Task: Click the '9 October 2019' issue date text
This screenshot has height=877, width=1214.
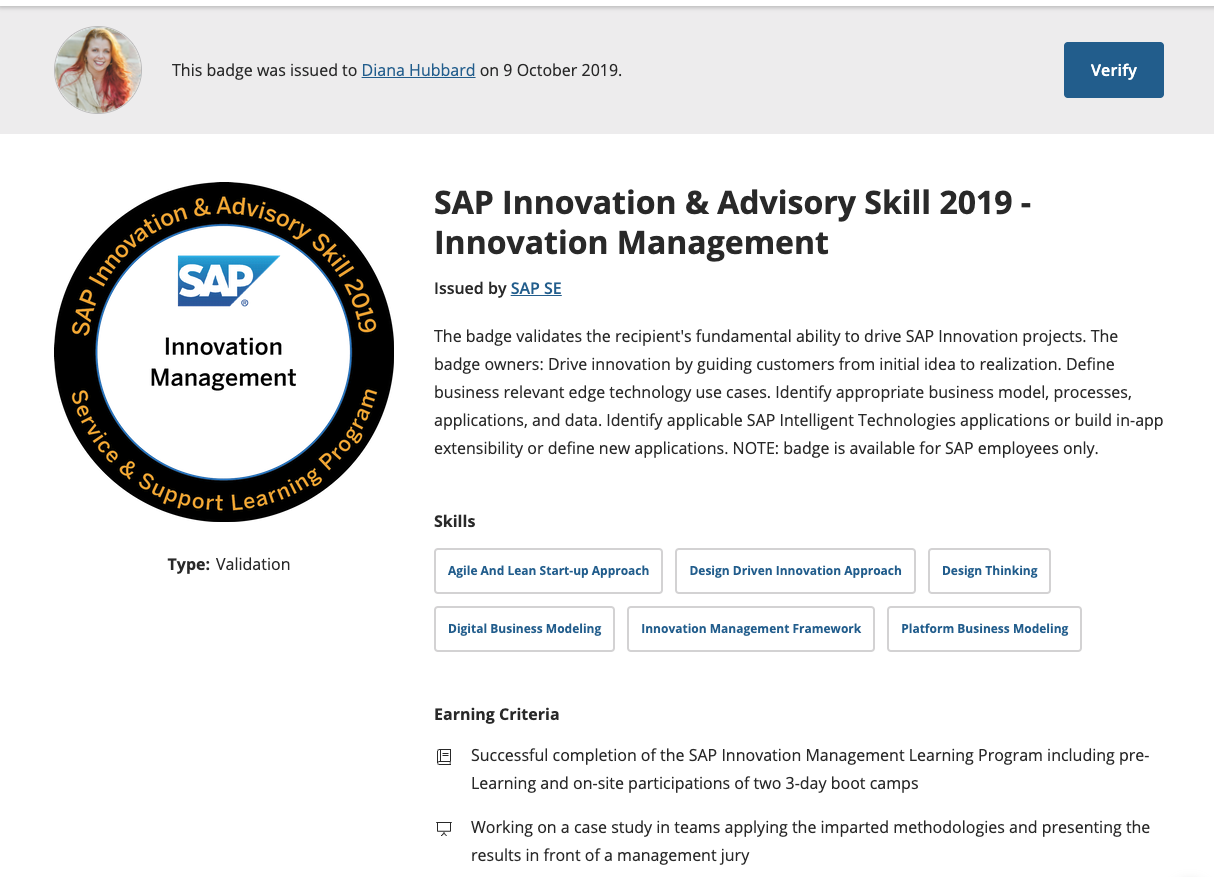Action: (560, 70)
